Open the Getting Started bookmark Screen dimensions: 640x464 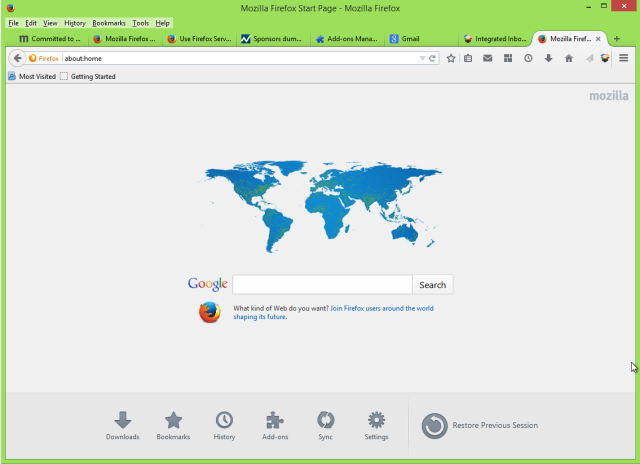click(x=88, y=76)
